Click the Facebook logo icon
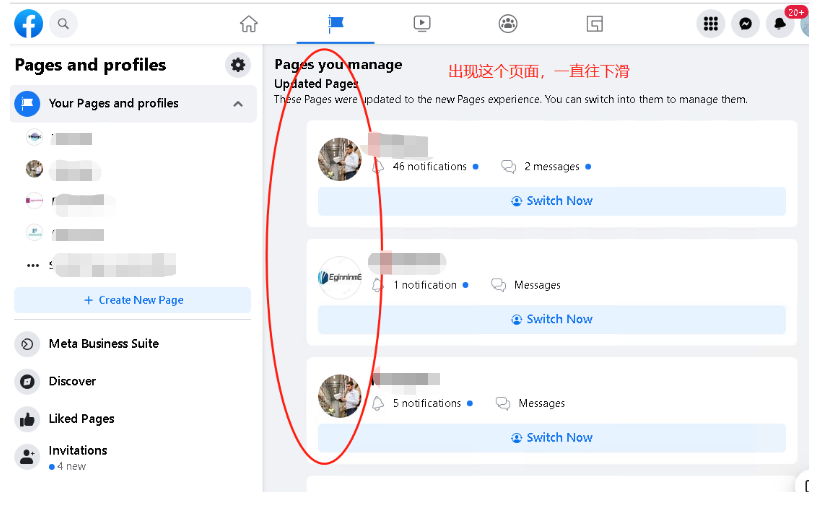 (x=28, y=24)
